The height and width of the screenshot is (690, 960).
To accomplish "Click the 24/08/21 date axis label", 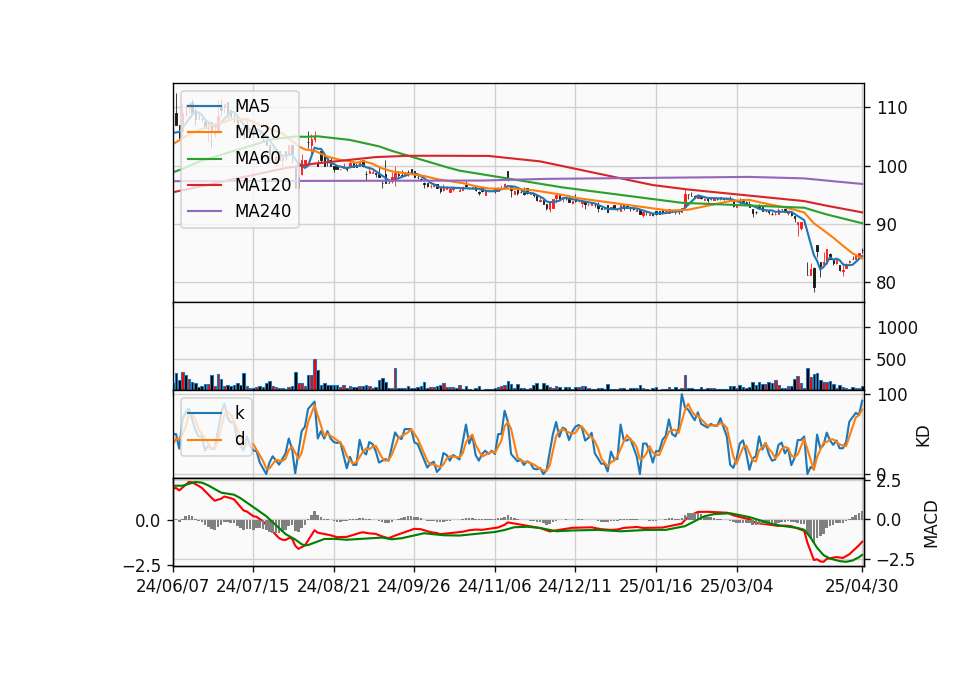I will pyautogui.click(x=334, y=586).
